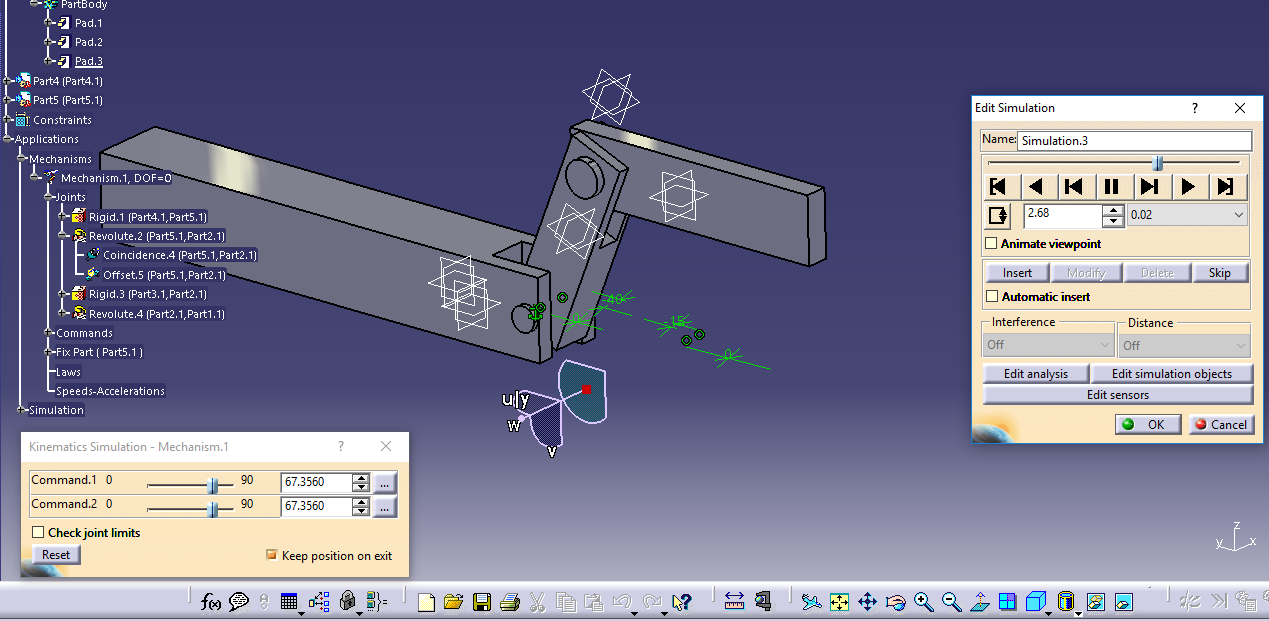Check the Automatic insert box
Viewport: 1269px width, 621px height.
991,296
